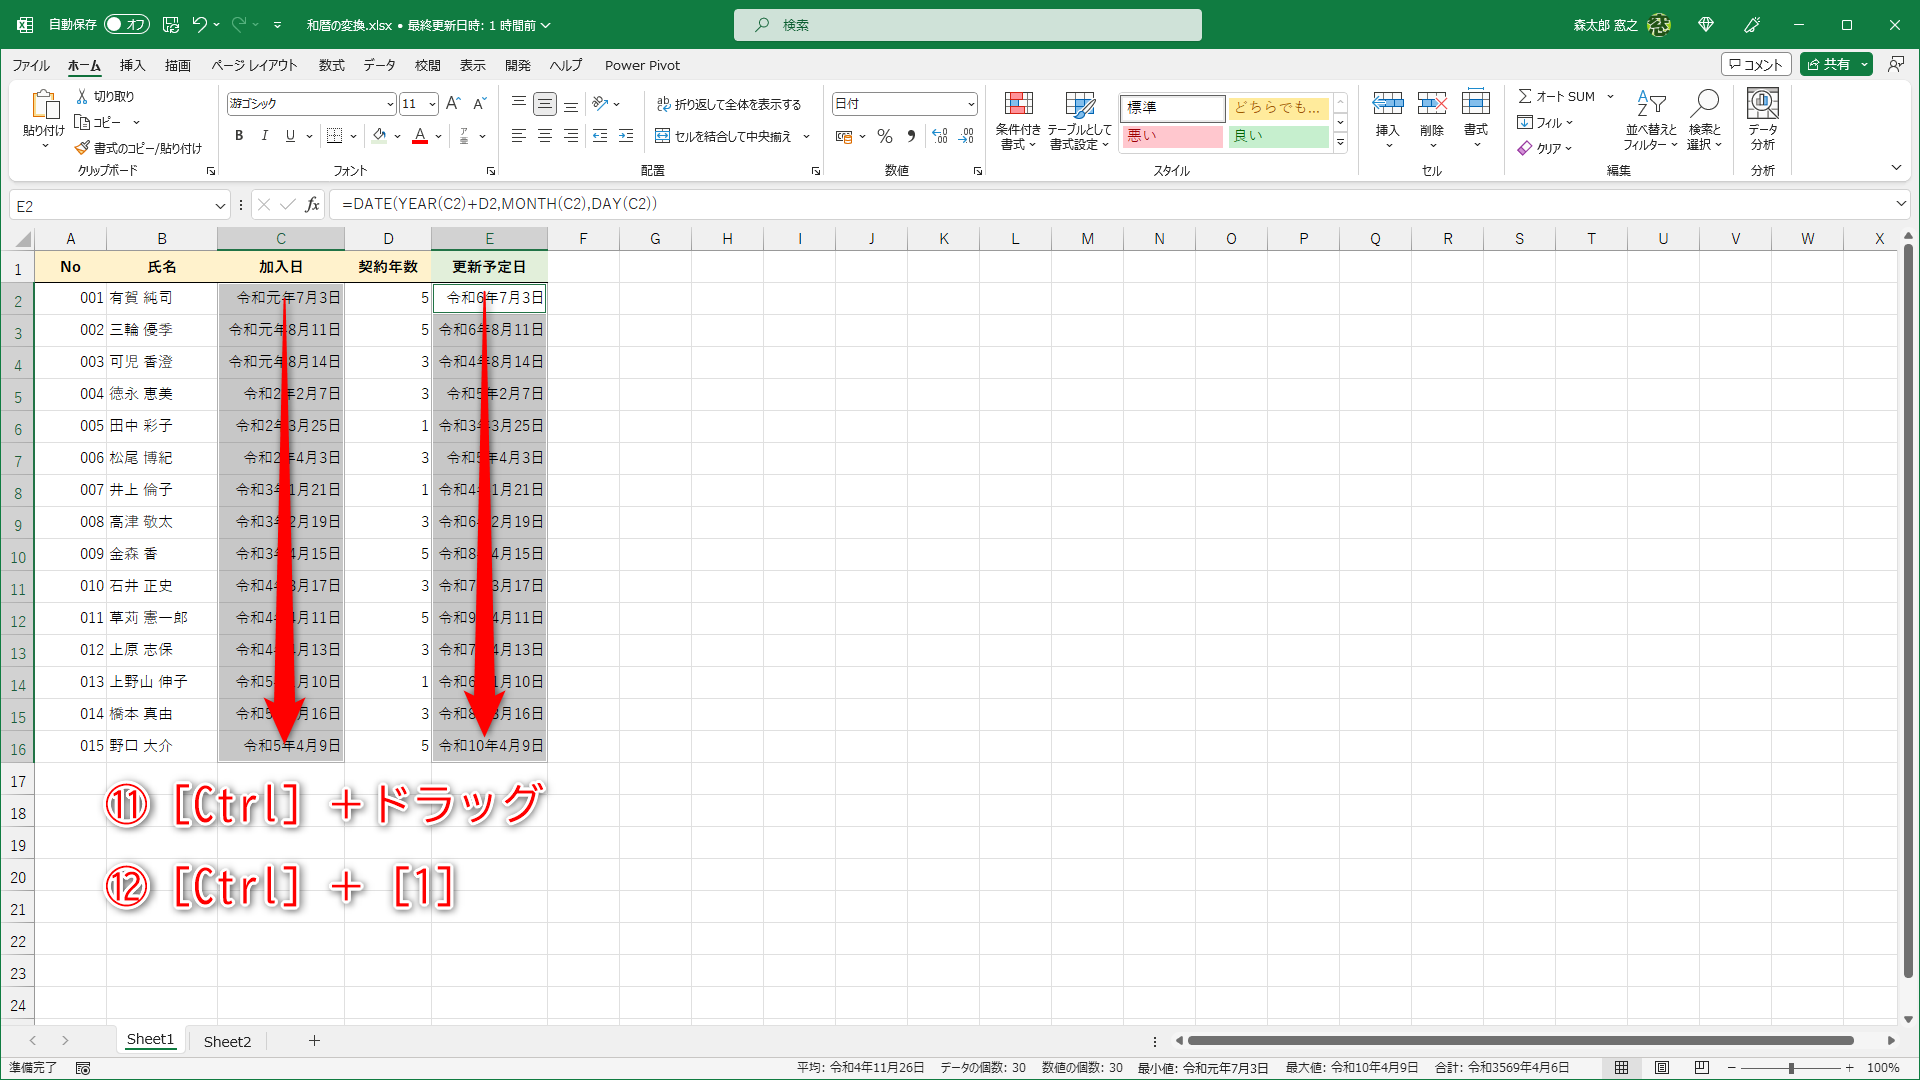Click the 共有 share button
1920x1080 pixels.
(x=1828, y=64)
